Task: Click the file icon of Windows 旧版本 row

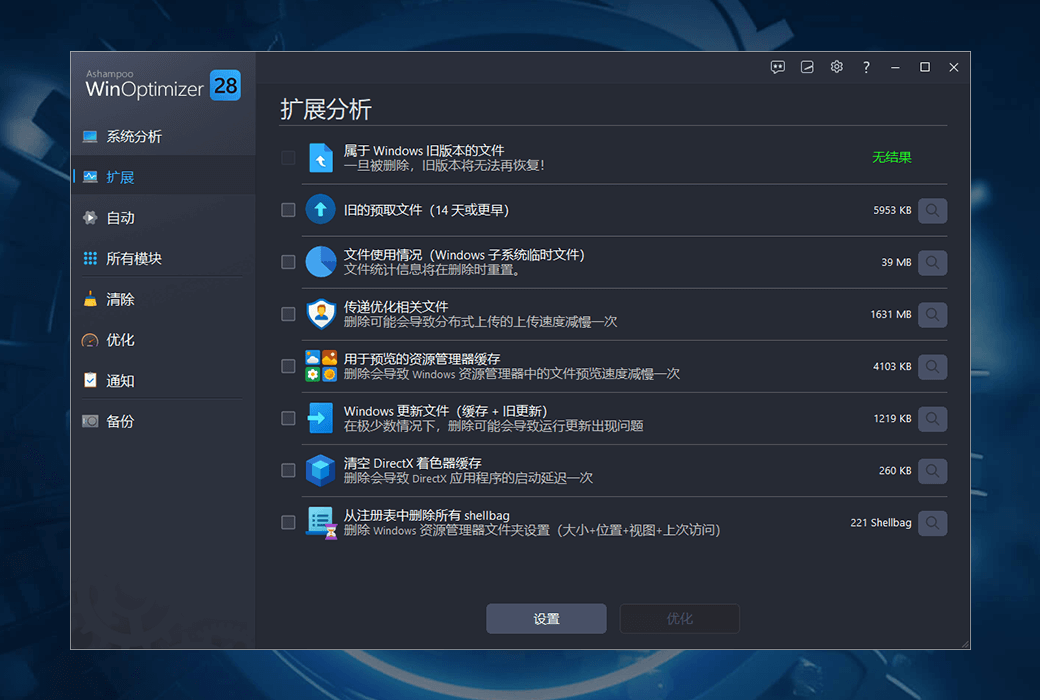Action: (x=321, y=158)
